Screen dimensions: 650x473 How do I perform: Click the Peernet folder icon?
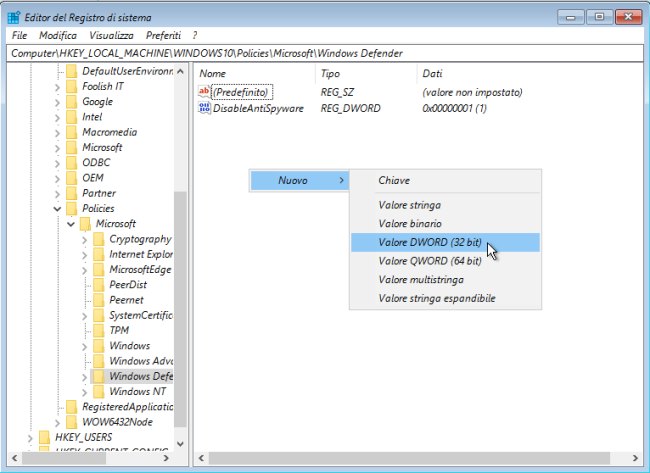(x=99, y=300)
